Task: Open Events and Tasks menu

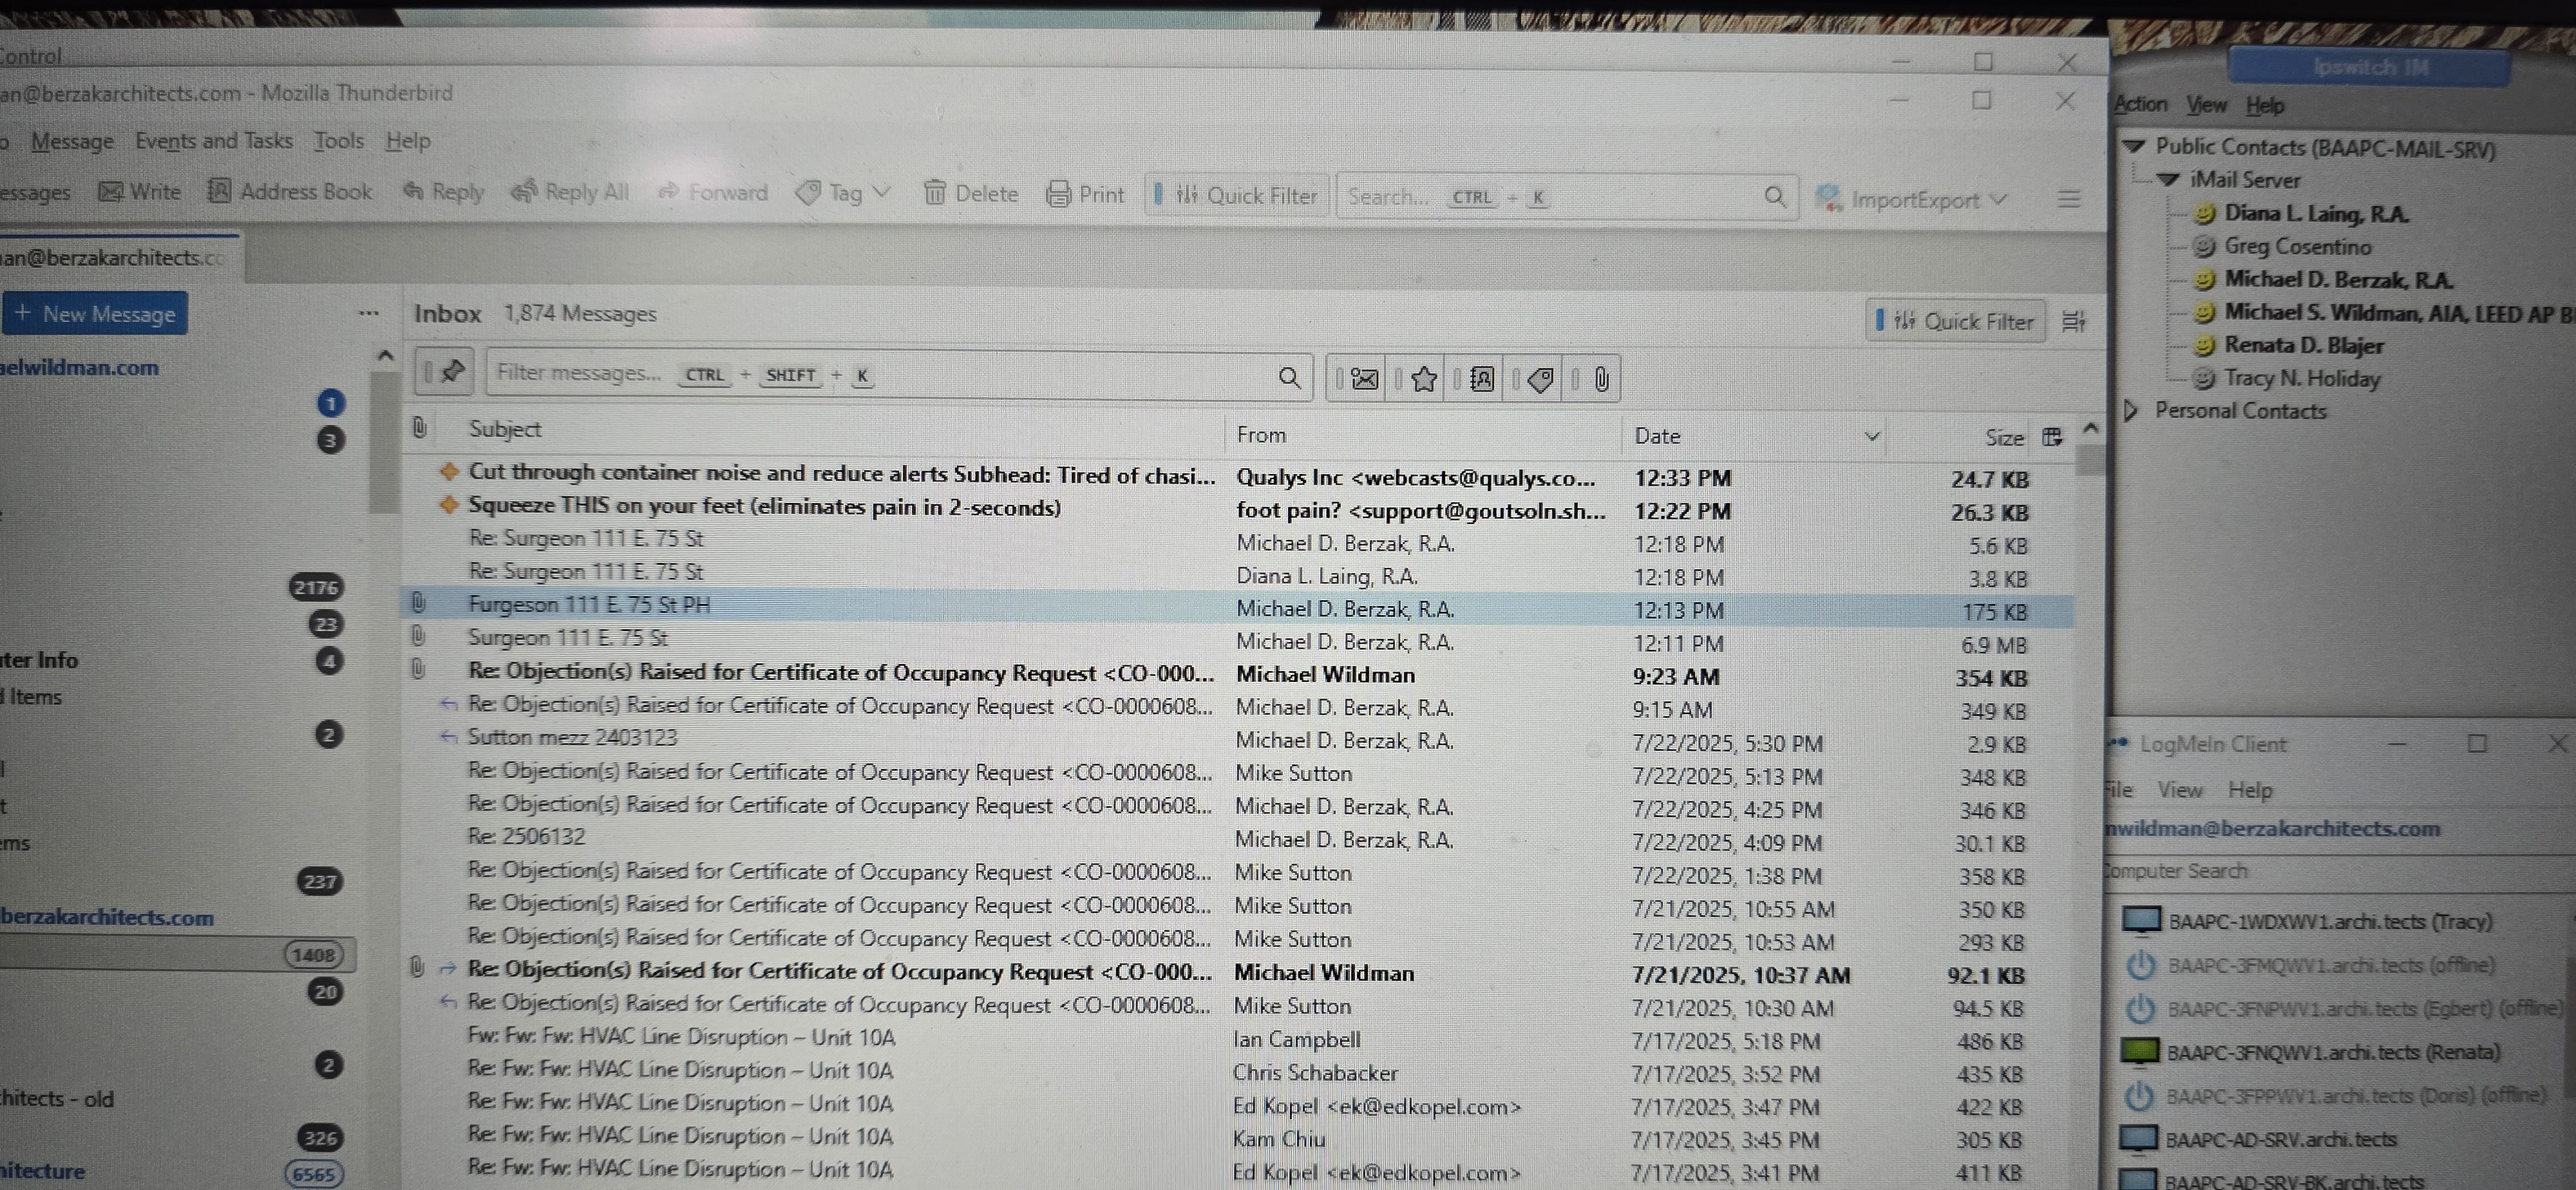Action: [214, 140]
